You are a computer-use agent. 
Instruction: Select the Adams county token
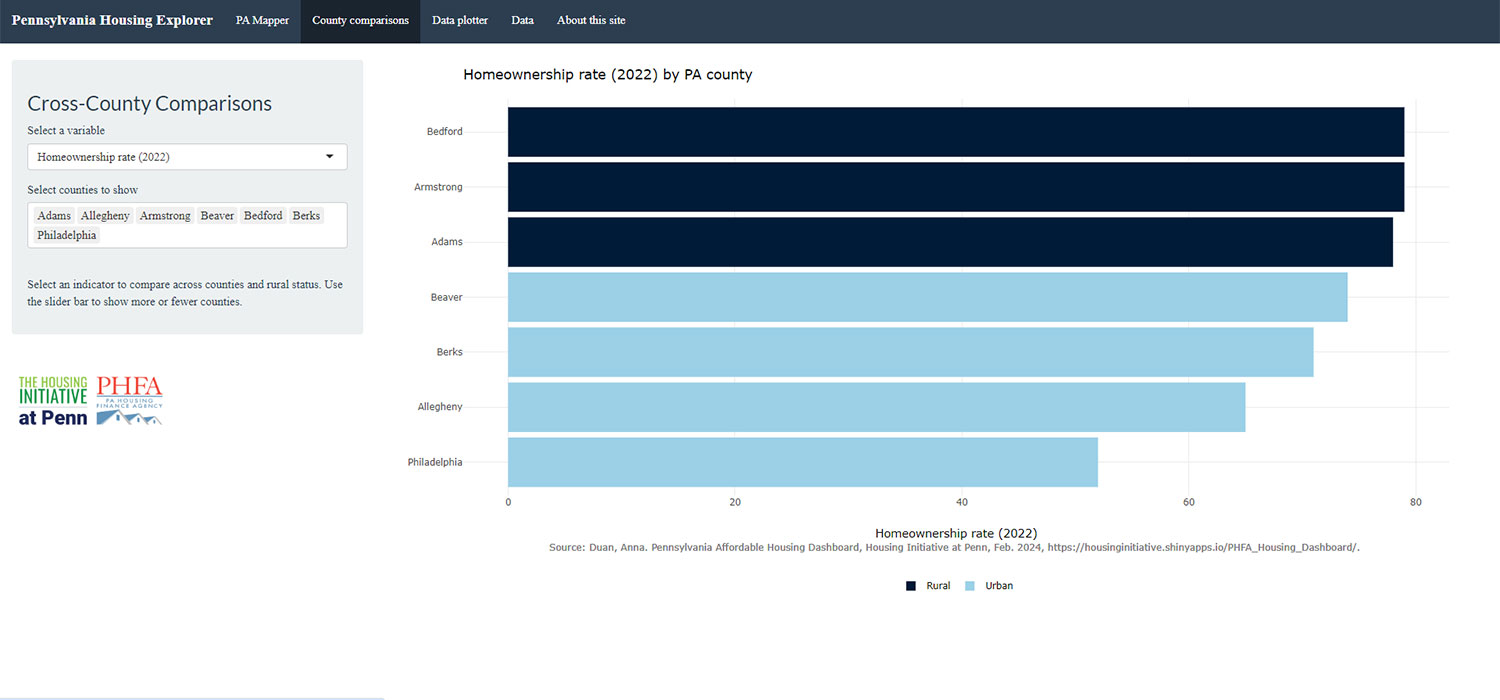[53, 215]
